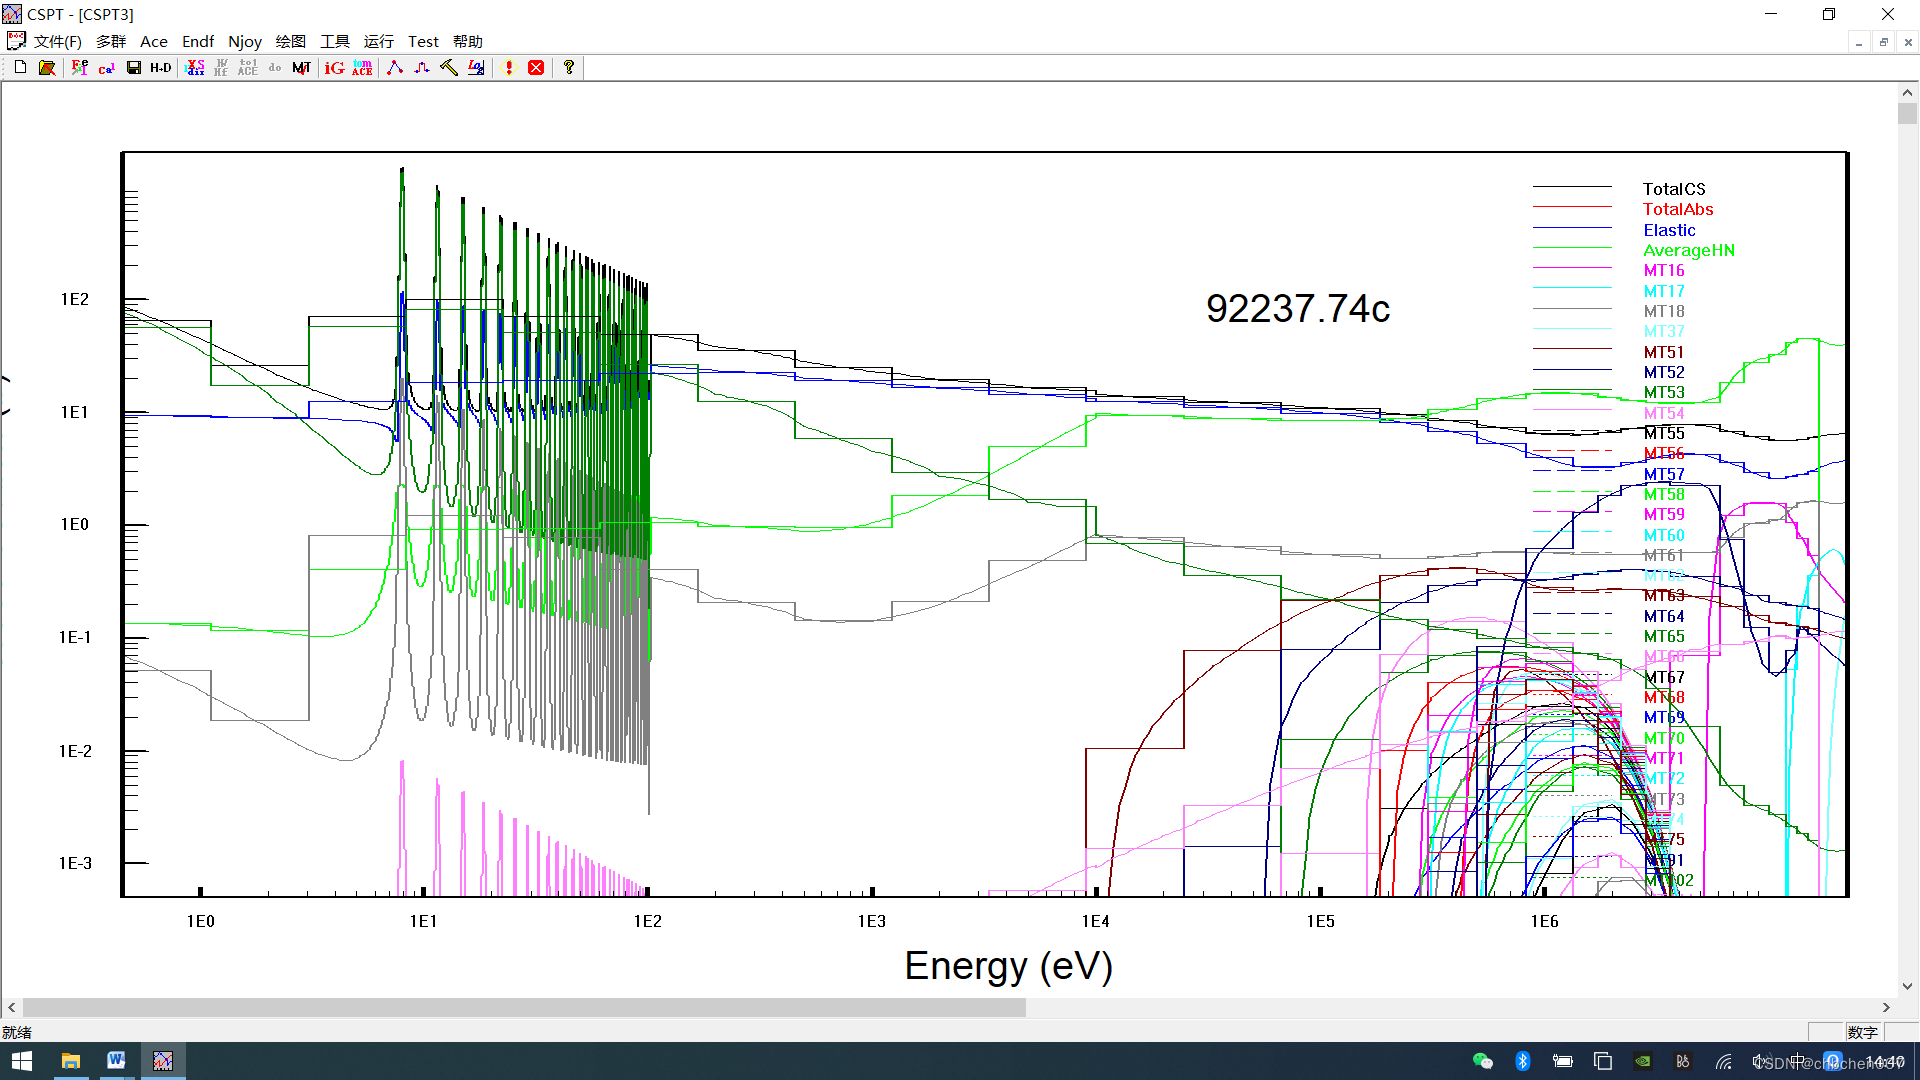This screenshot has height=1080, width=1920.
Task: Click the TotalAbs legend label
Action: [1677, 209]
